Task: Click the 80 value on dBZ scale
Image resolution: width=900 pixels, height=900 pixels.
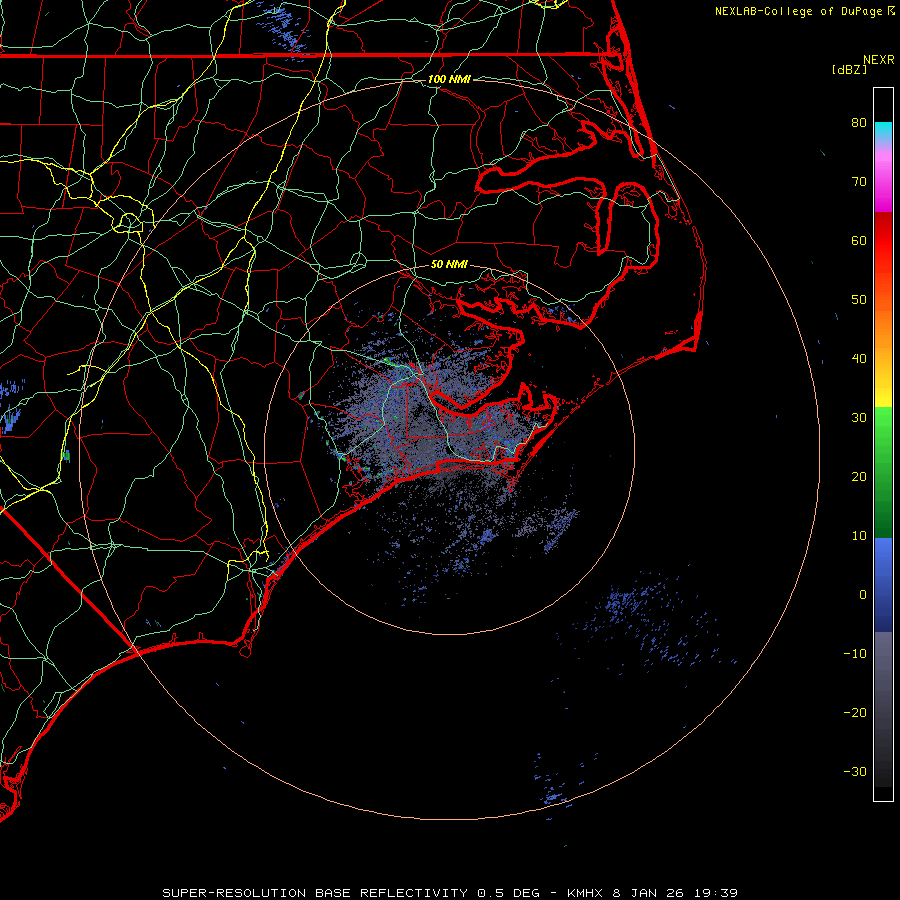Action: click(x=859, y=122)
